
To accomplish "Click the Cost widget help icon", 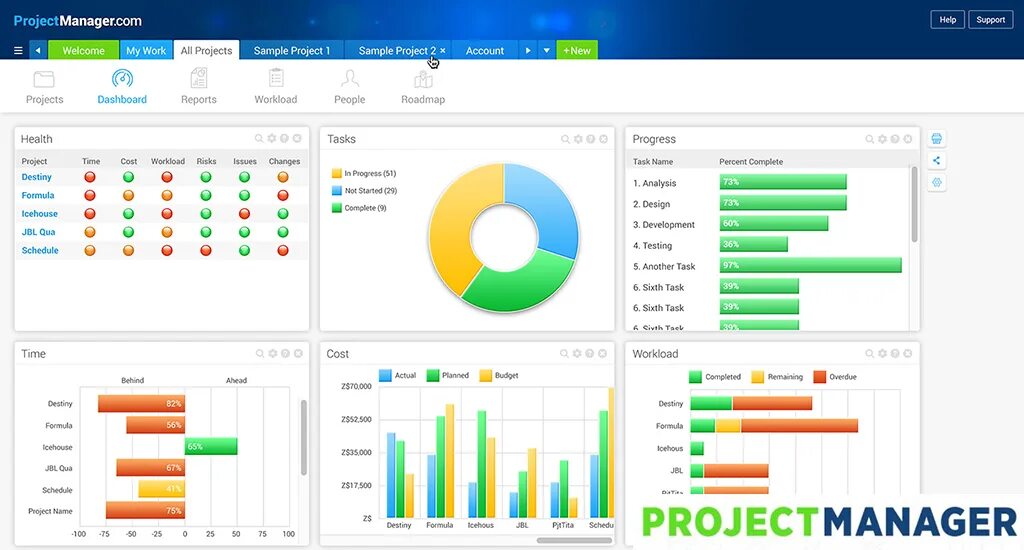I will (x=590, y=353).
